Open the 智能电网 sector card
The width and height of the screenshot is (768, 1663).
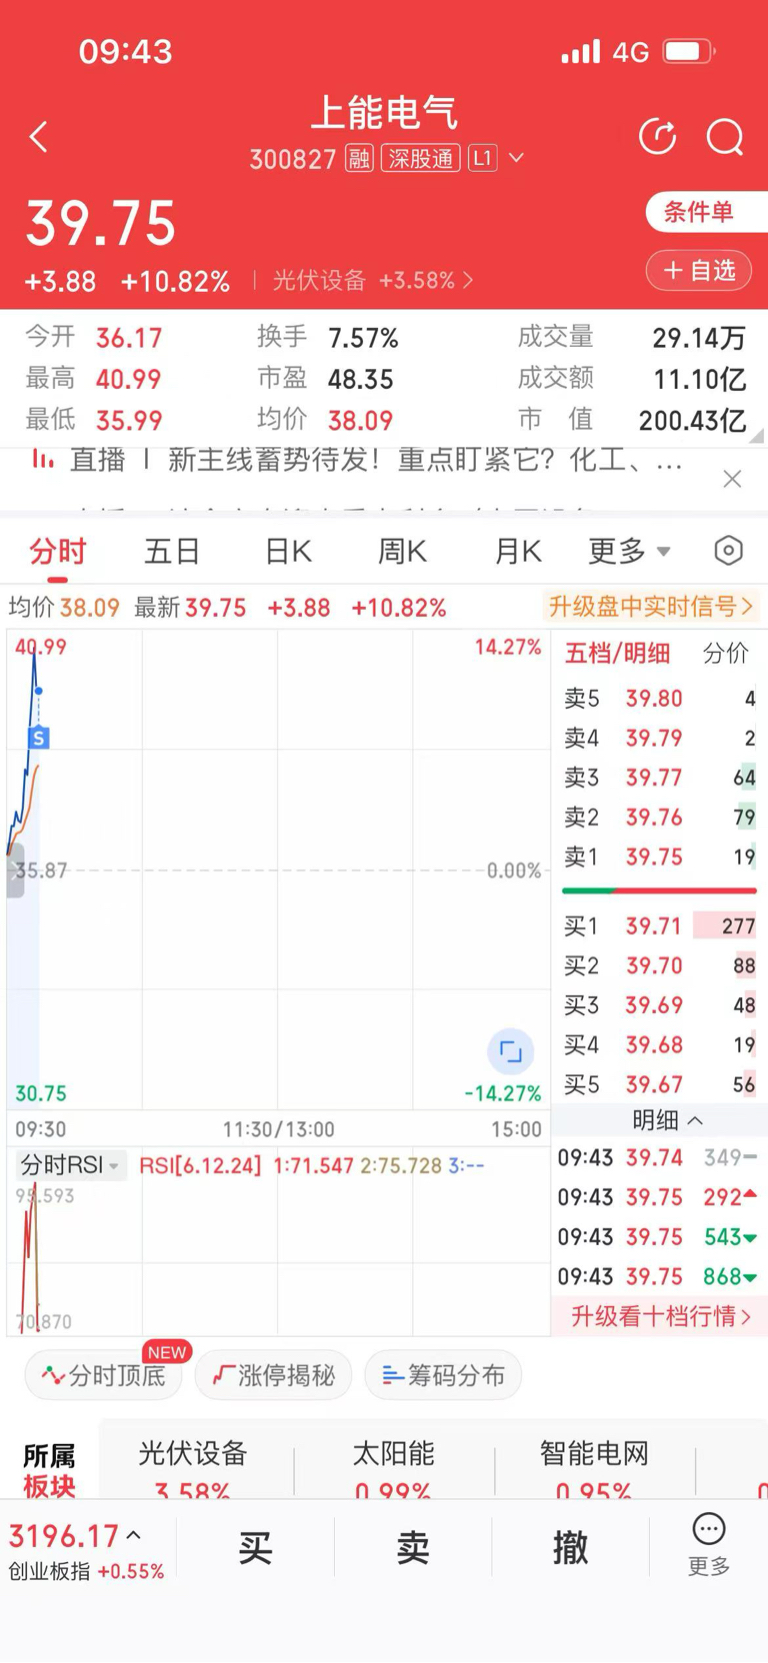[x=594, y=1468]
